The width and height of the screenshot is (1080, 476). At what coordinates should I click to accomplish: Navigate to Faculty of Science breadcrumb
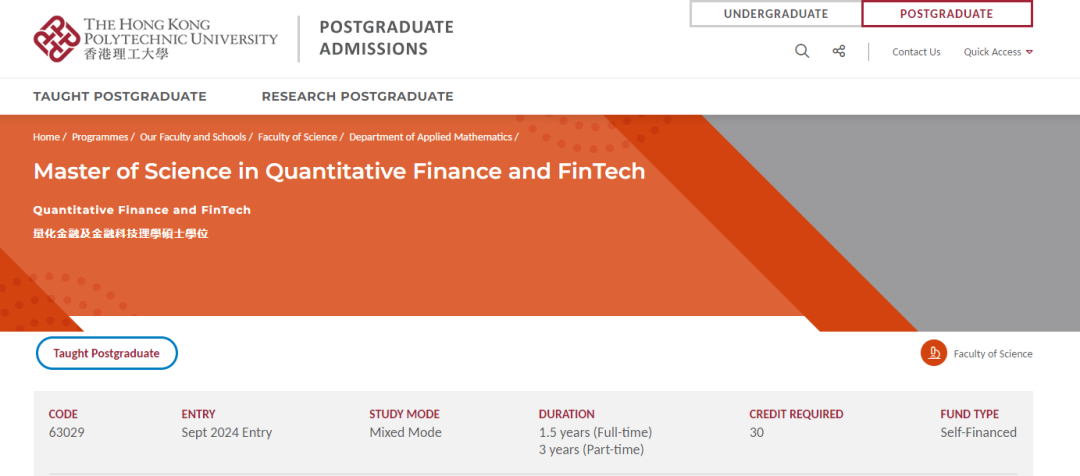point(298,137)
